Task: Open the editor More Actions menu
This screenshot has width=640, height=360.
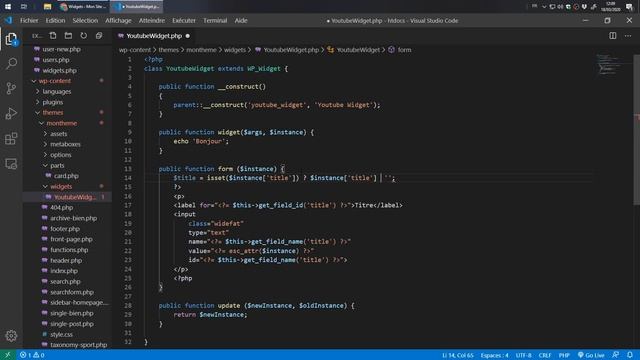Action: pos(628,36)
